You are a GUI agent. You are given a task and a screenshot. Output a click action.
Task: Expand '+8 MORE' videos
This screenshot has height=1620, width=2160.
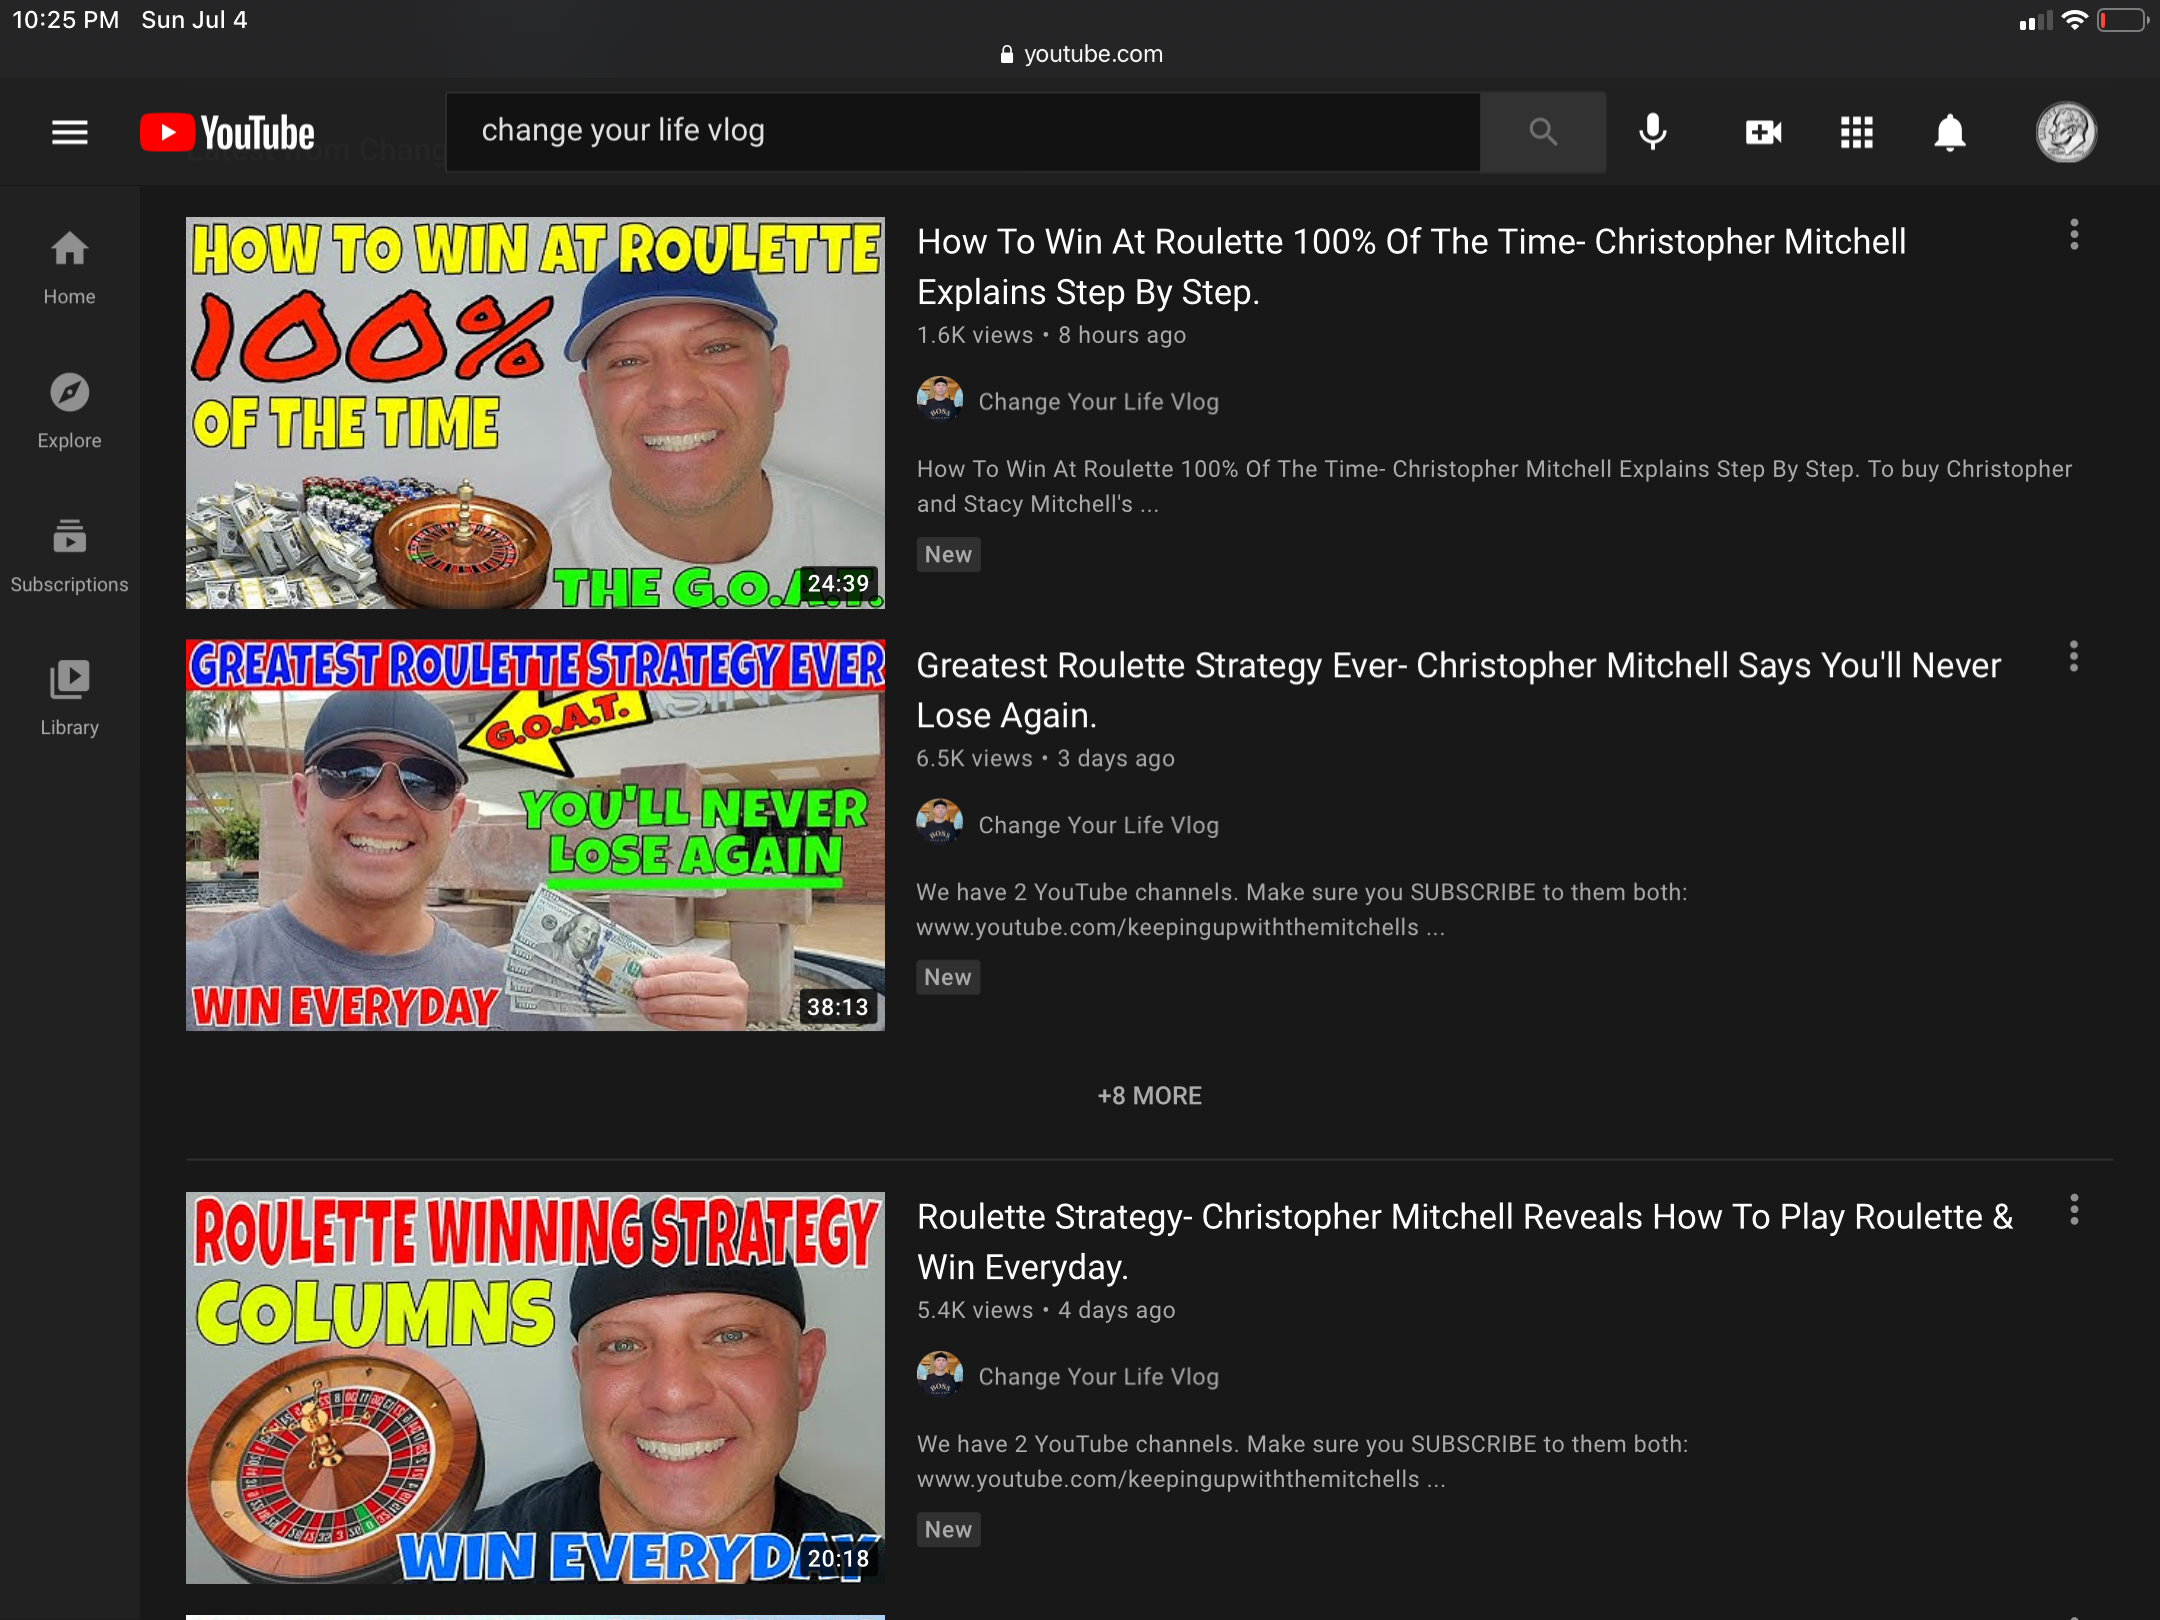(1149, 1096)
